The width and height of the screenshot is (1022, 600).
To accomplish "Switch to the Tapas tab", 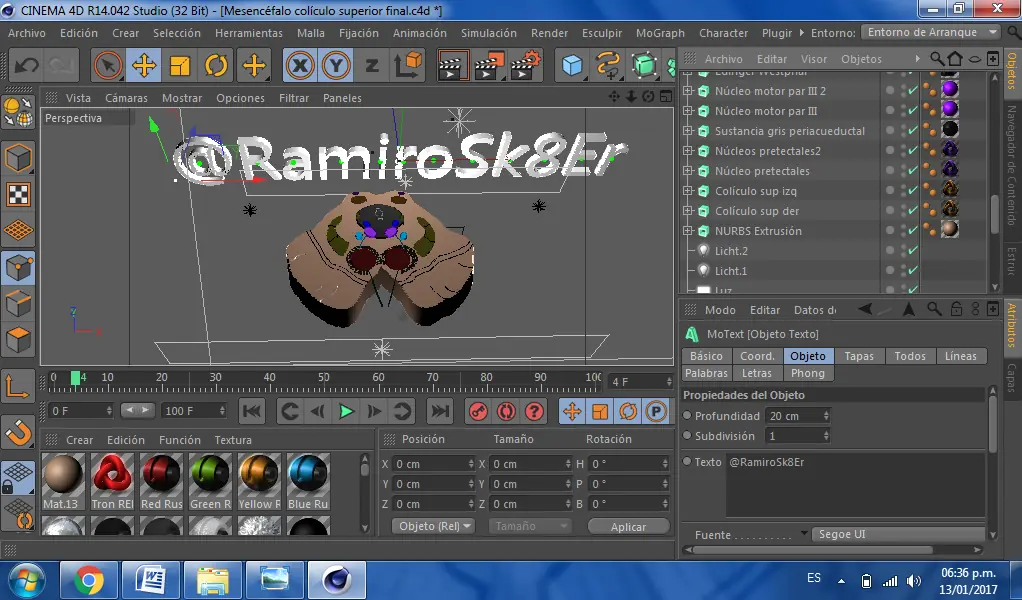I will point(859,356).
